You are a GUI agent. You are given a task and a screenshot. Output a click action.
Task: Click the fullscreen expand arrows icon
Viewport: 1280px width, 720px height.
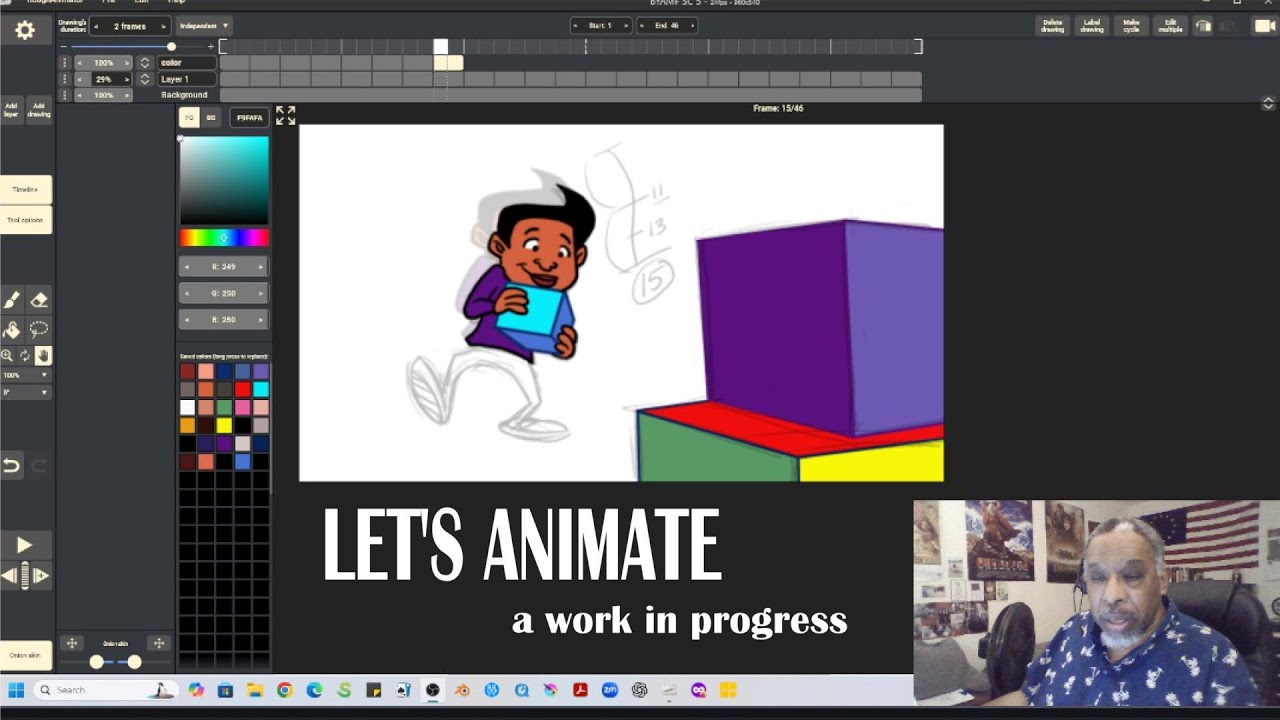pyautogui.click(x=286, y=116)
